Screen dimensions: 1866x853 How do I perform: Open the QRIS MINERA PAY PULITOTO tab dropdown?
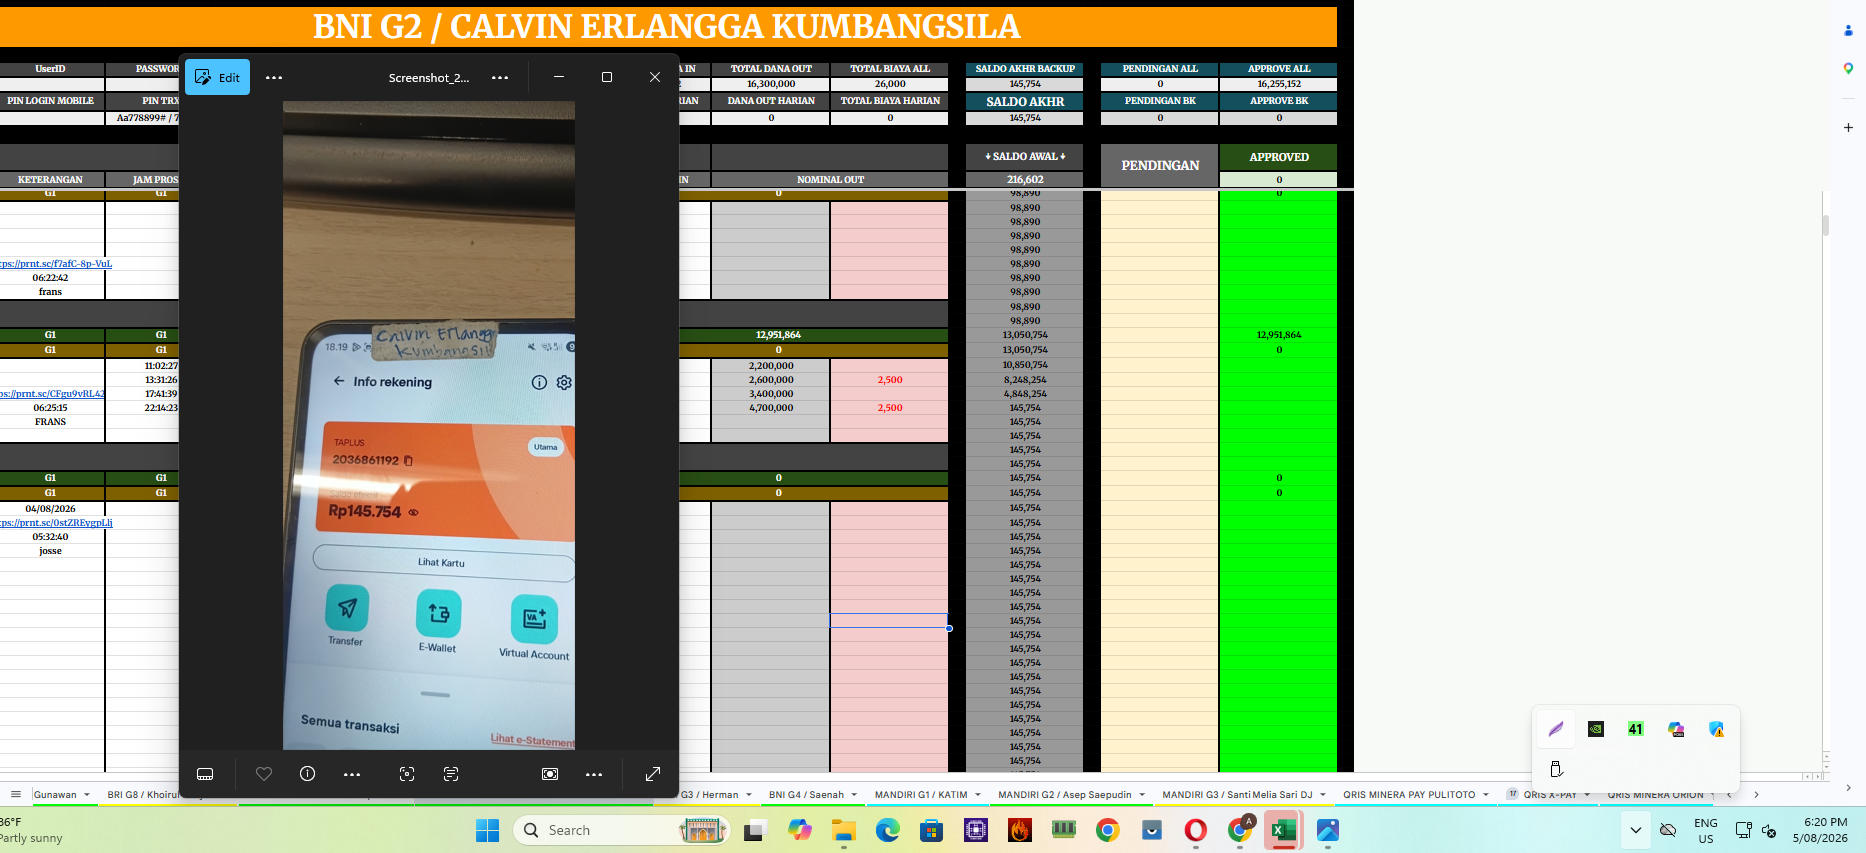1486,795
